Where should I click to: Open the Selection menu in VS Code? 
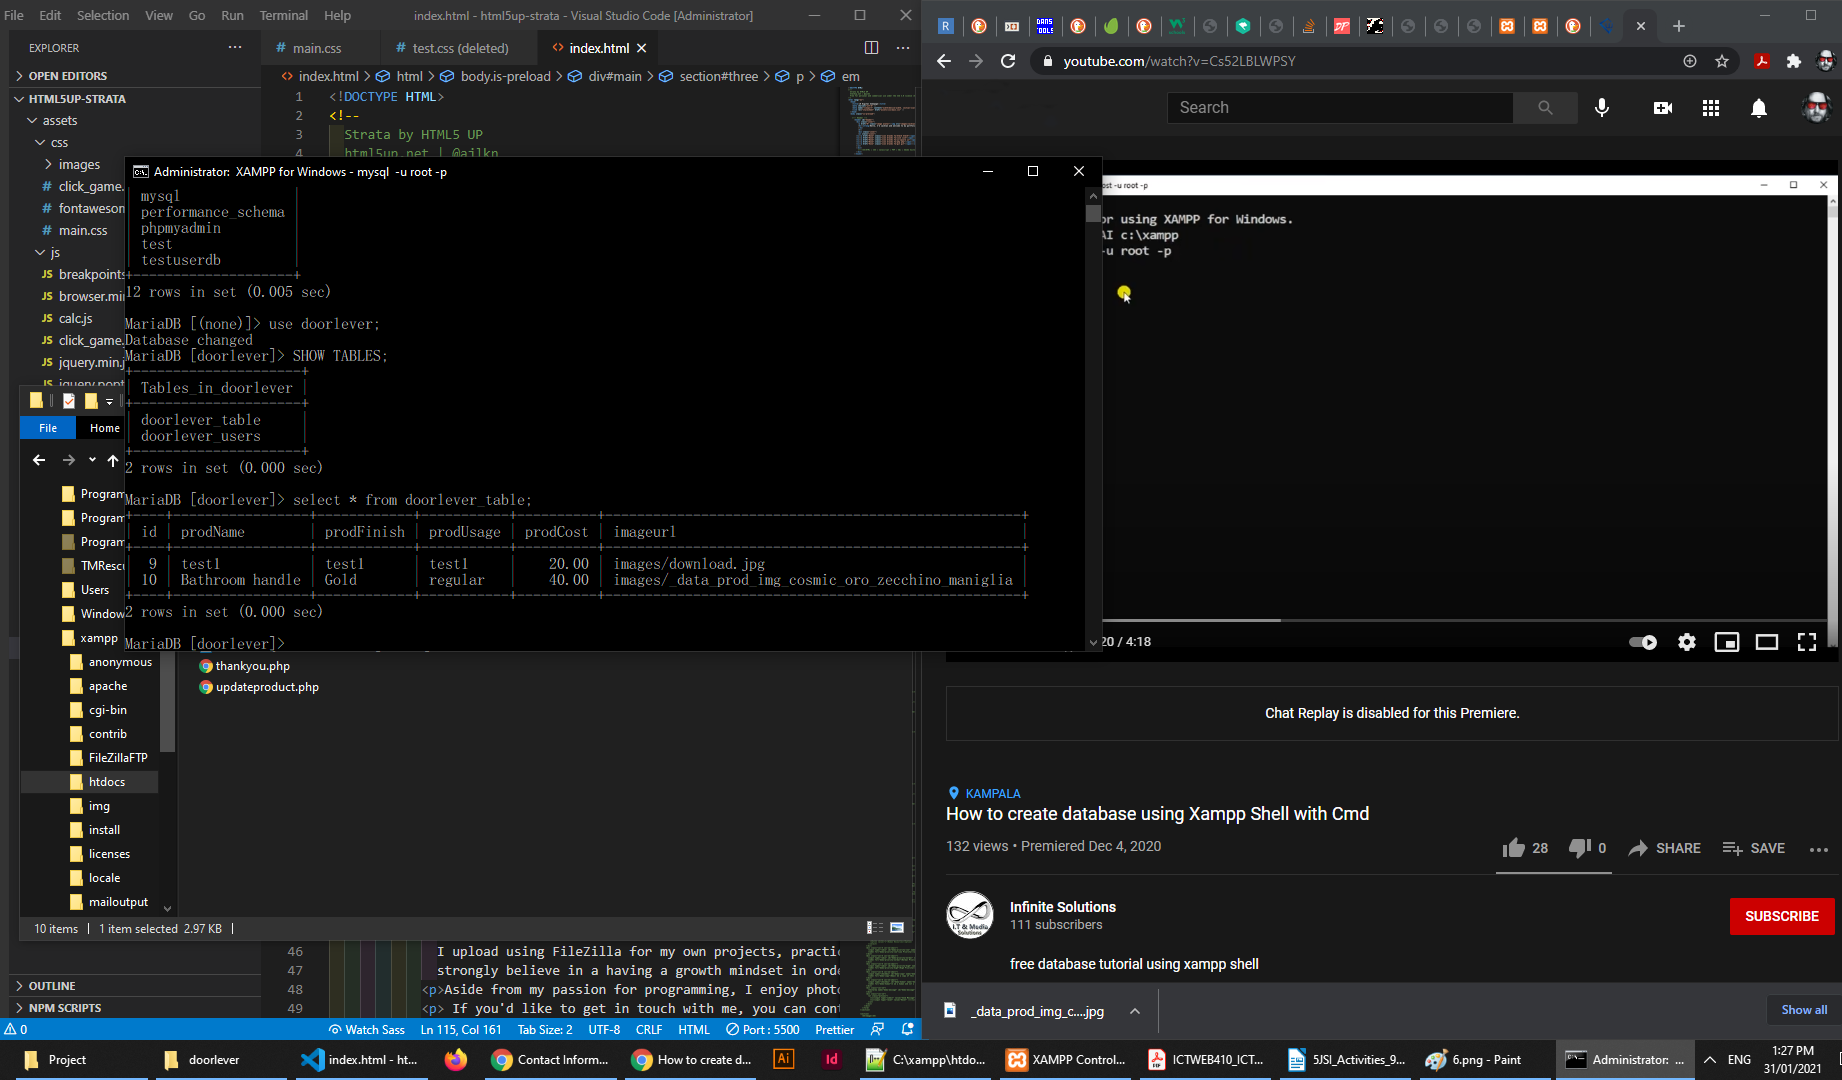click(103, 15)
